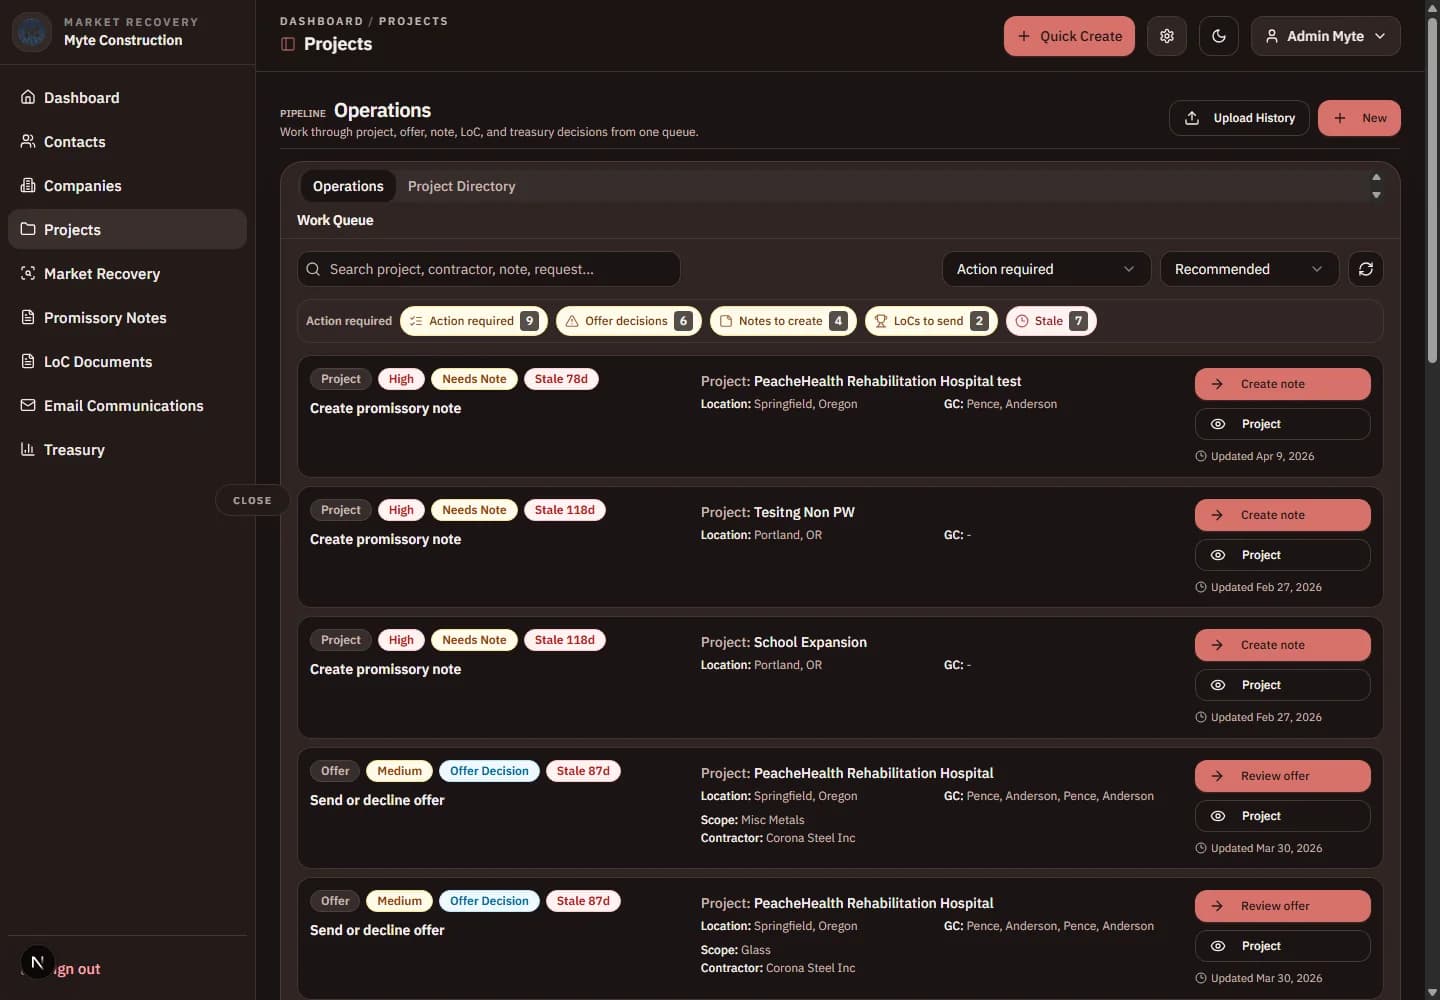The height and width of the screenshot is (1000, 1440).
Task: Switch to Project Directory tab
Action: [x=462, y=186]
